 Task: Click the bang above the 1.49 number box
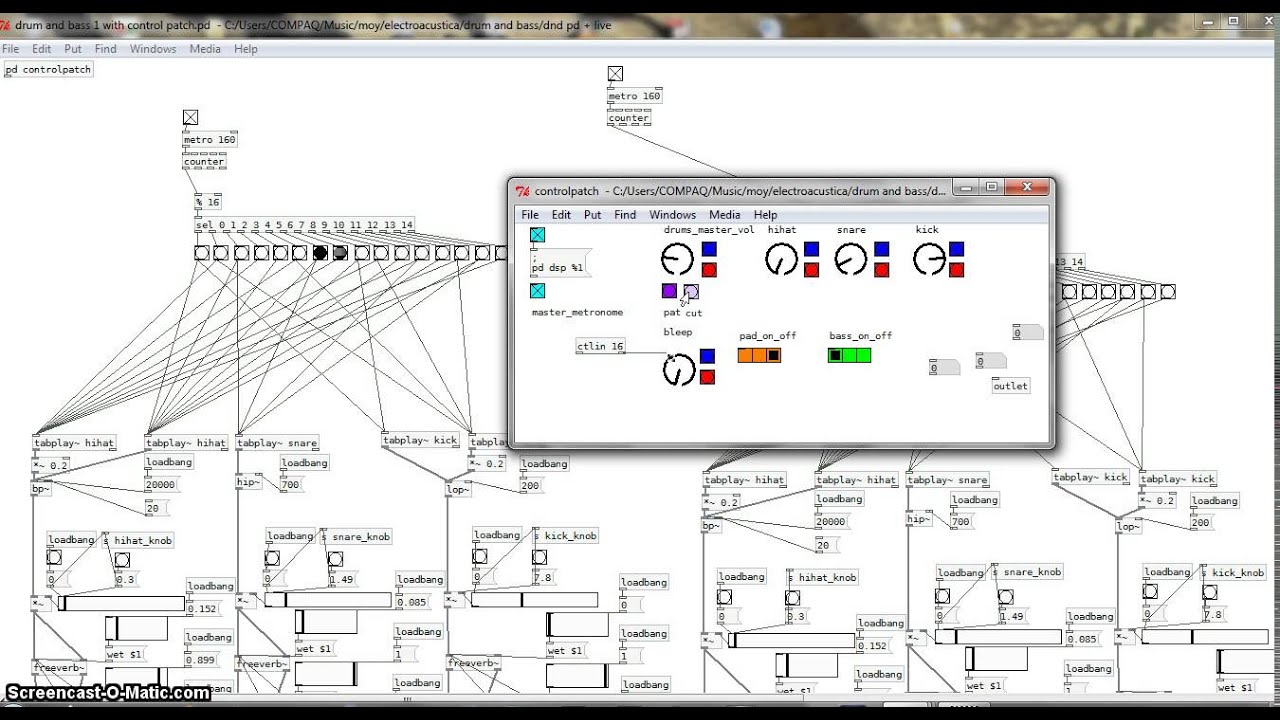click(335, 558)
